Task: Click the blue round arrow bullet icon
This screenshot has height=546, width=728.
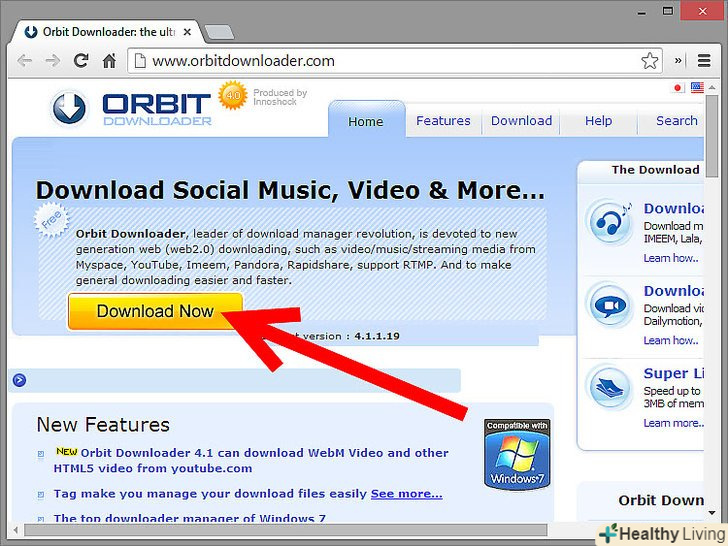Action: [19, 380]
